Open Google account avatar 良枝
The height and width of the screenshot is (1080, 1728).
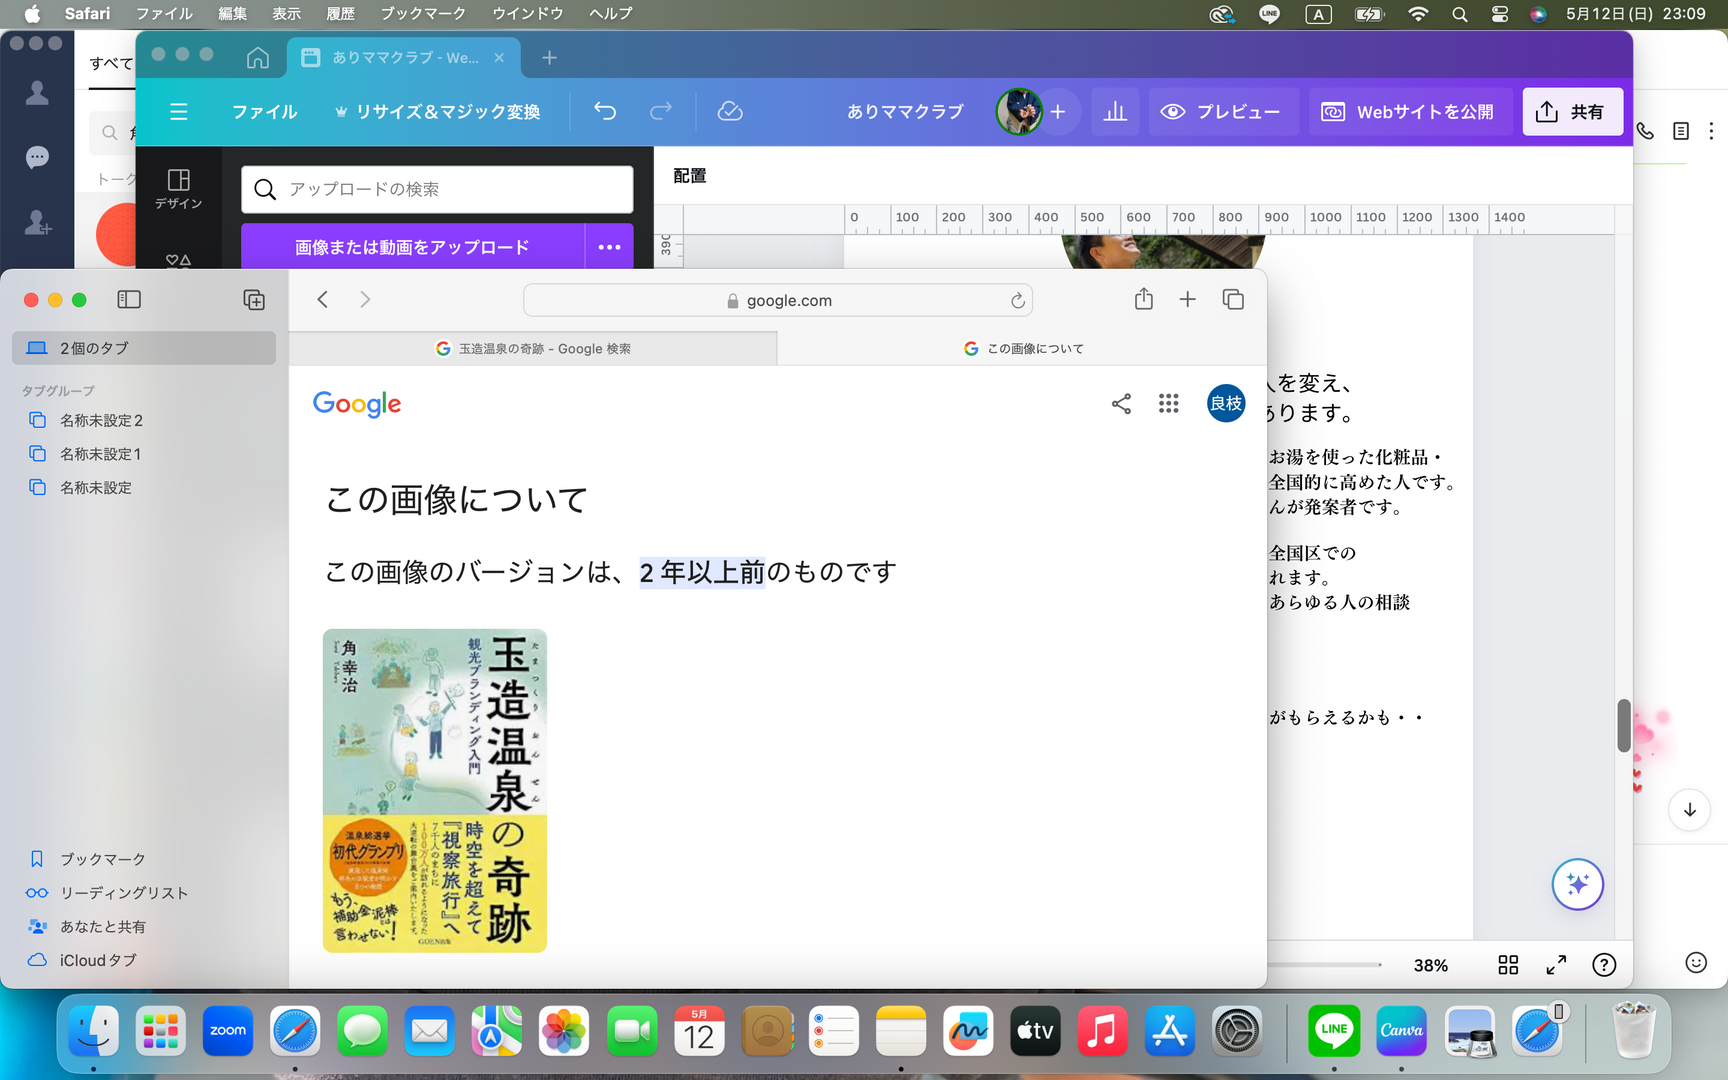pyautogui.click(x=1226, y=403)
